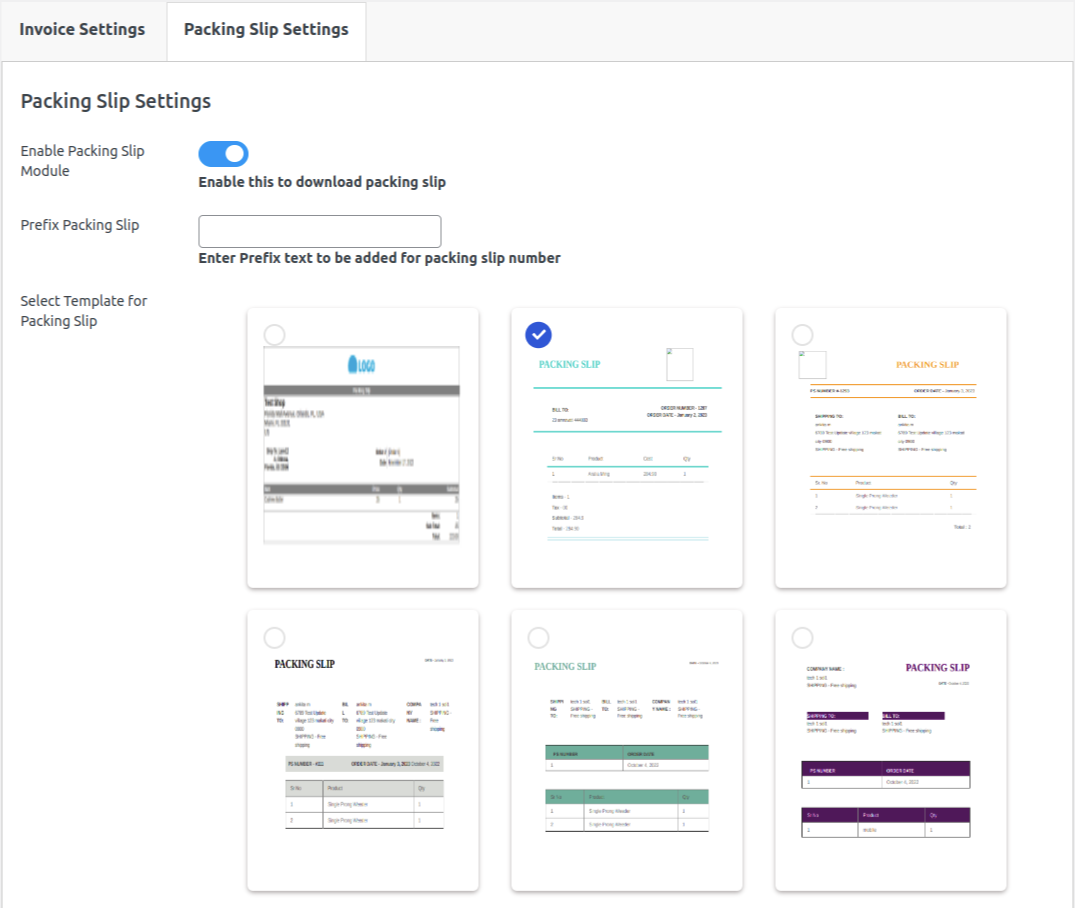This screenshot has width=1075, height=908.
Task: Click the orange template's product table preview
Action: pyautogui.click(x=891, y=495)
